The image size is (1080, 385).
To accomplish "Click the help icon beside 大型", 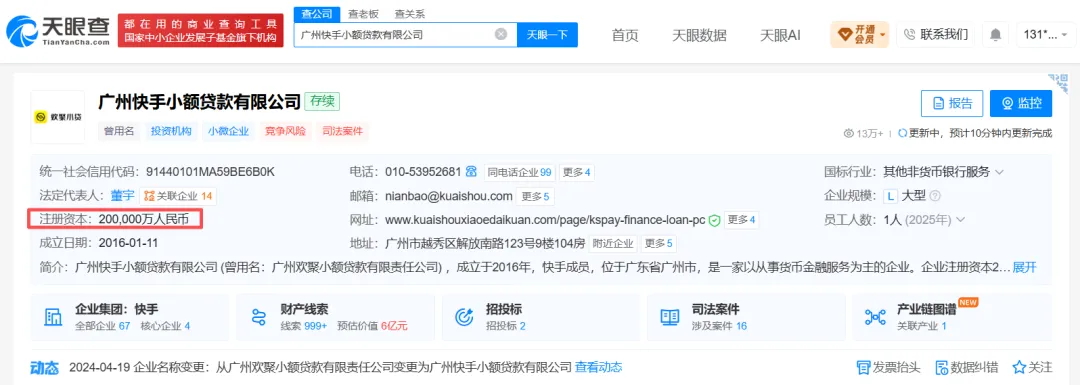I will pos(935,196).
